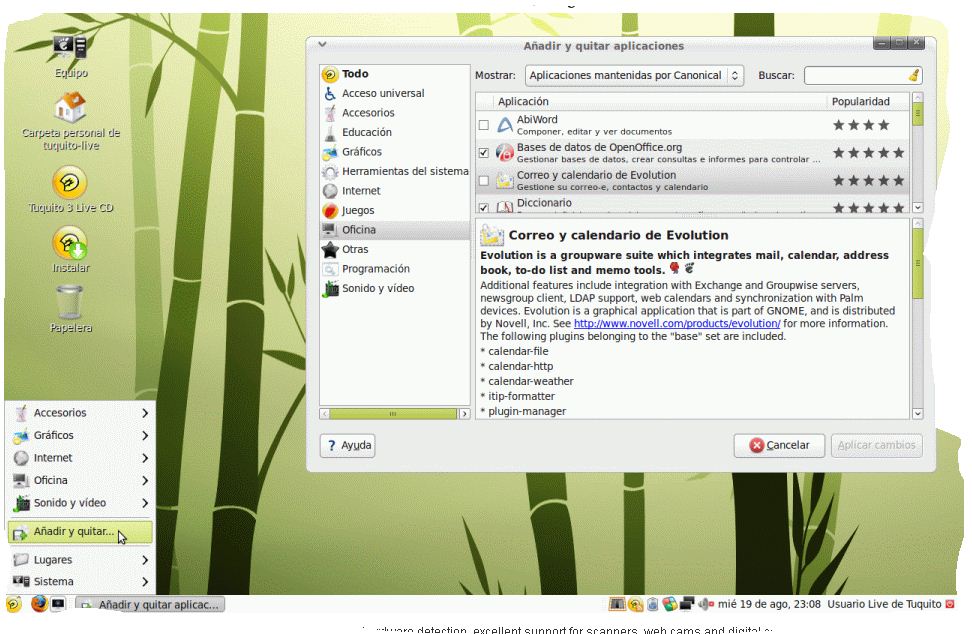972x634 pixels.
Task: Expand Sonido y vídeo submenu in menu
Action: click(x=80, y=503)
